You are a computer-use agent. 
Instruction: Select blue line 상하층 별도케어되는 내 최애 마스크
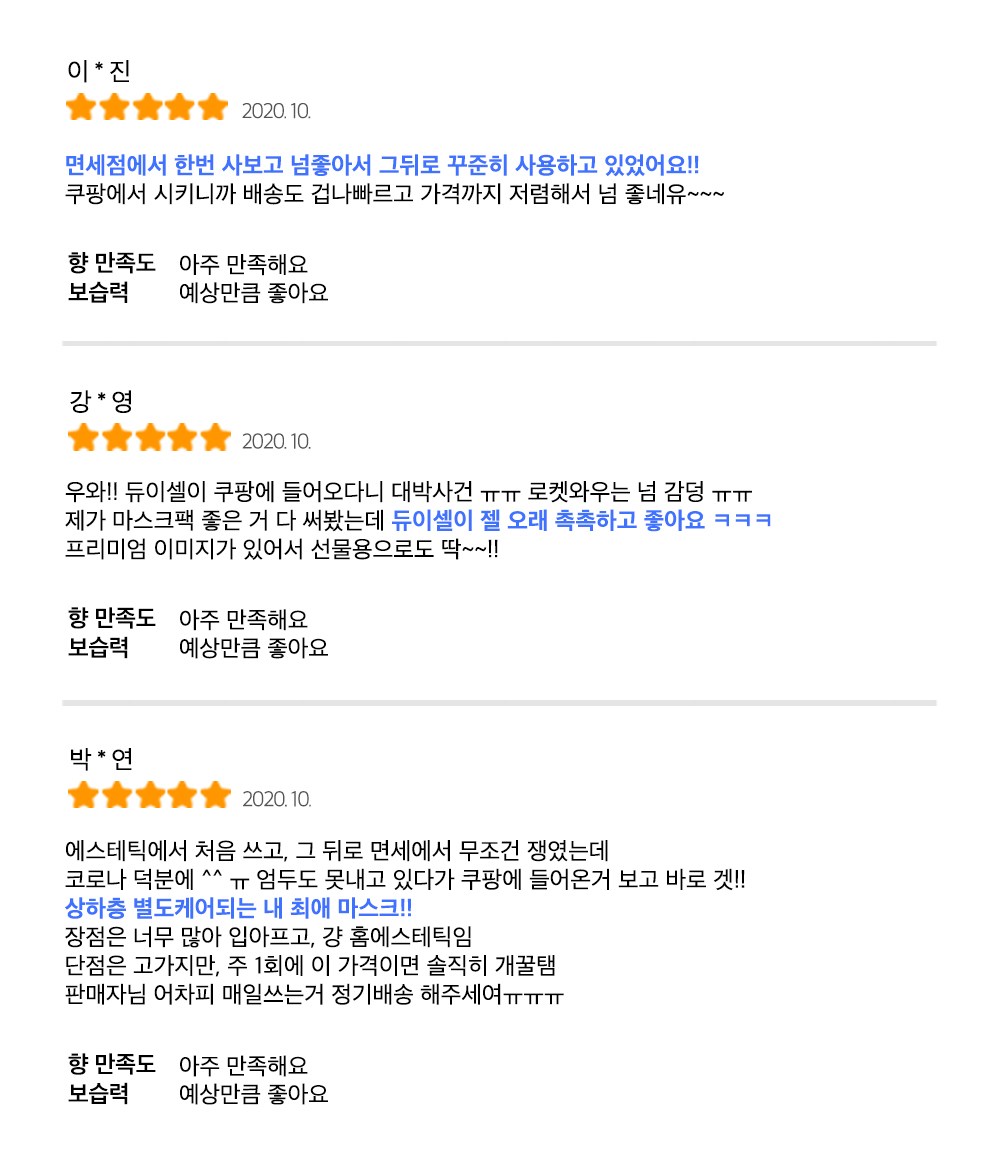click(x=238, y=908)
